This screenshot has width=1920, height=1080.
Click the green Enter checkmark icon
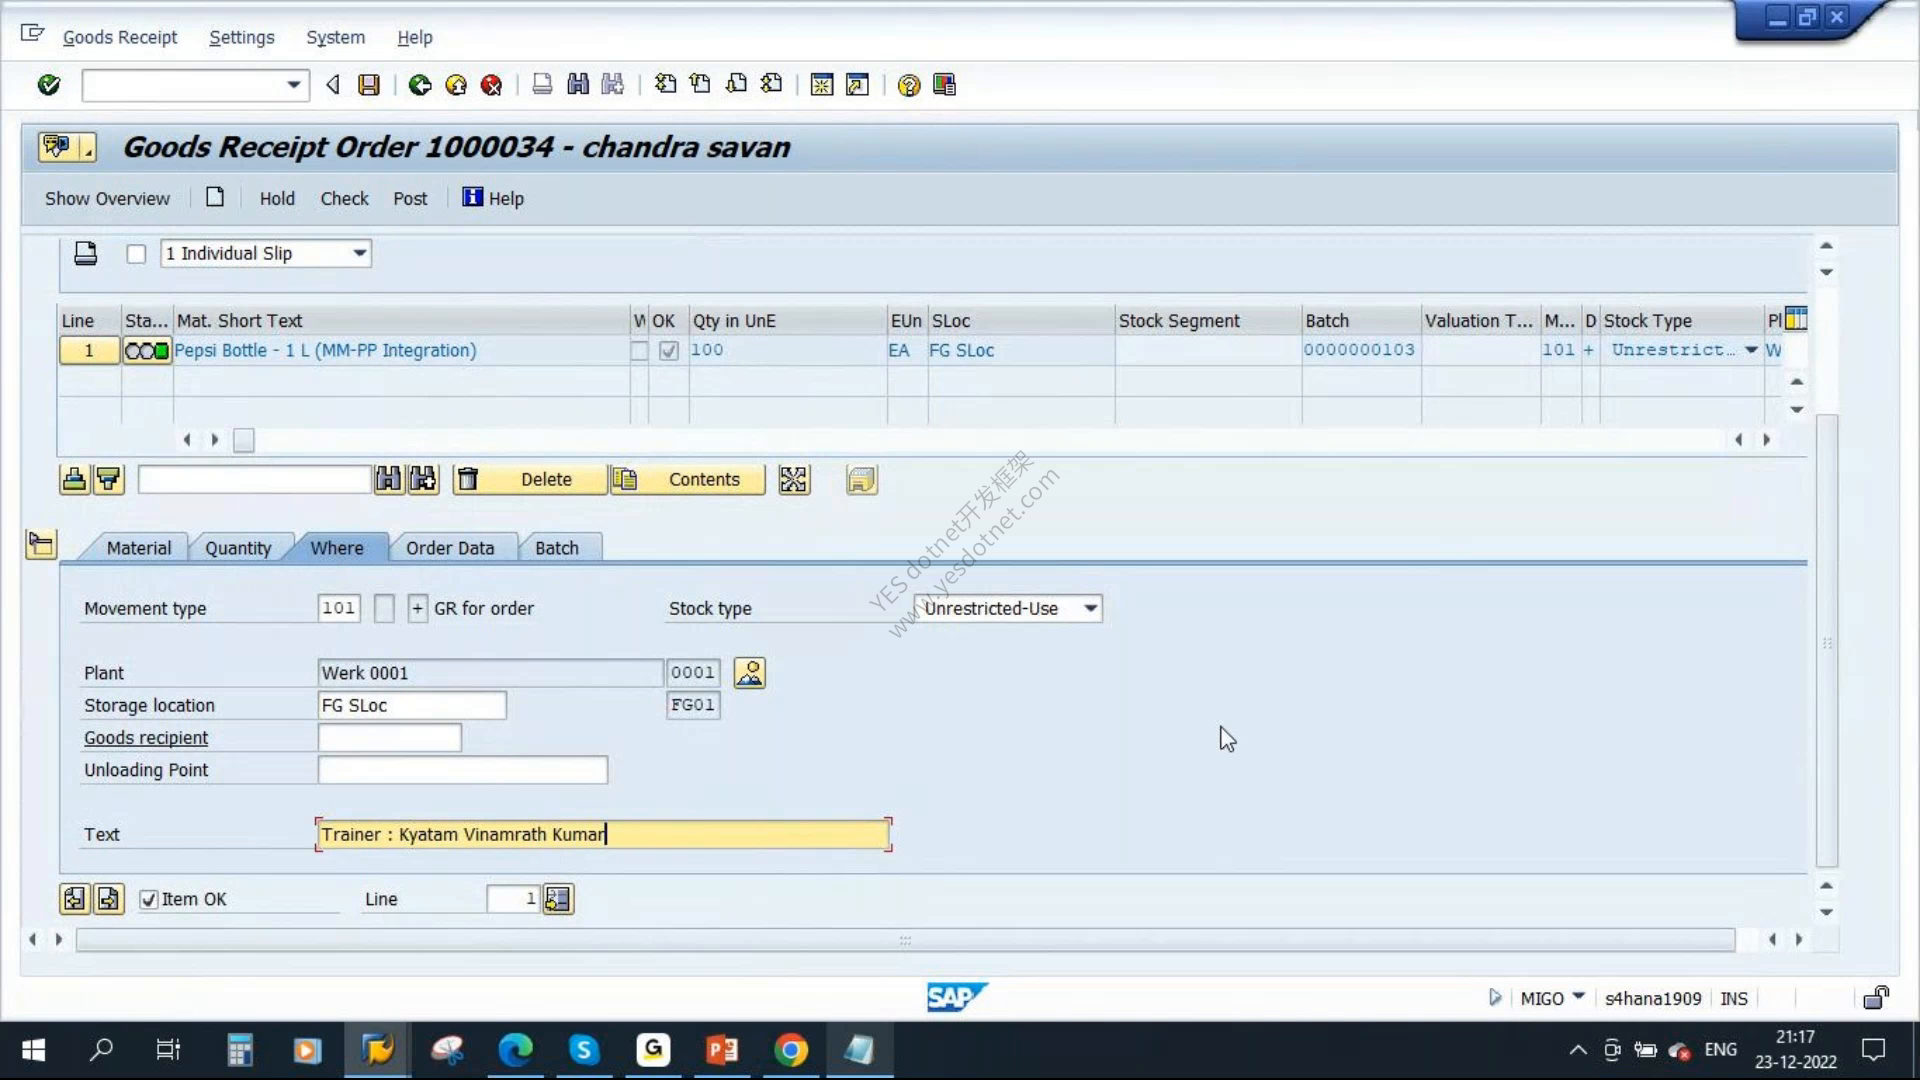pyautogui.click(x=48, y=85)
